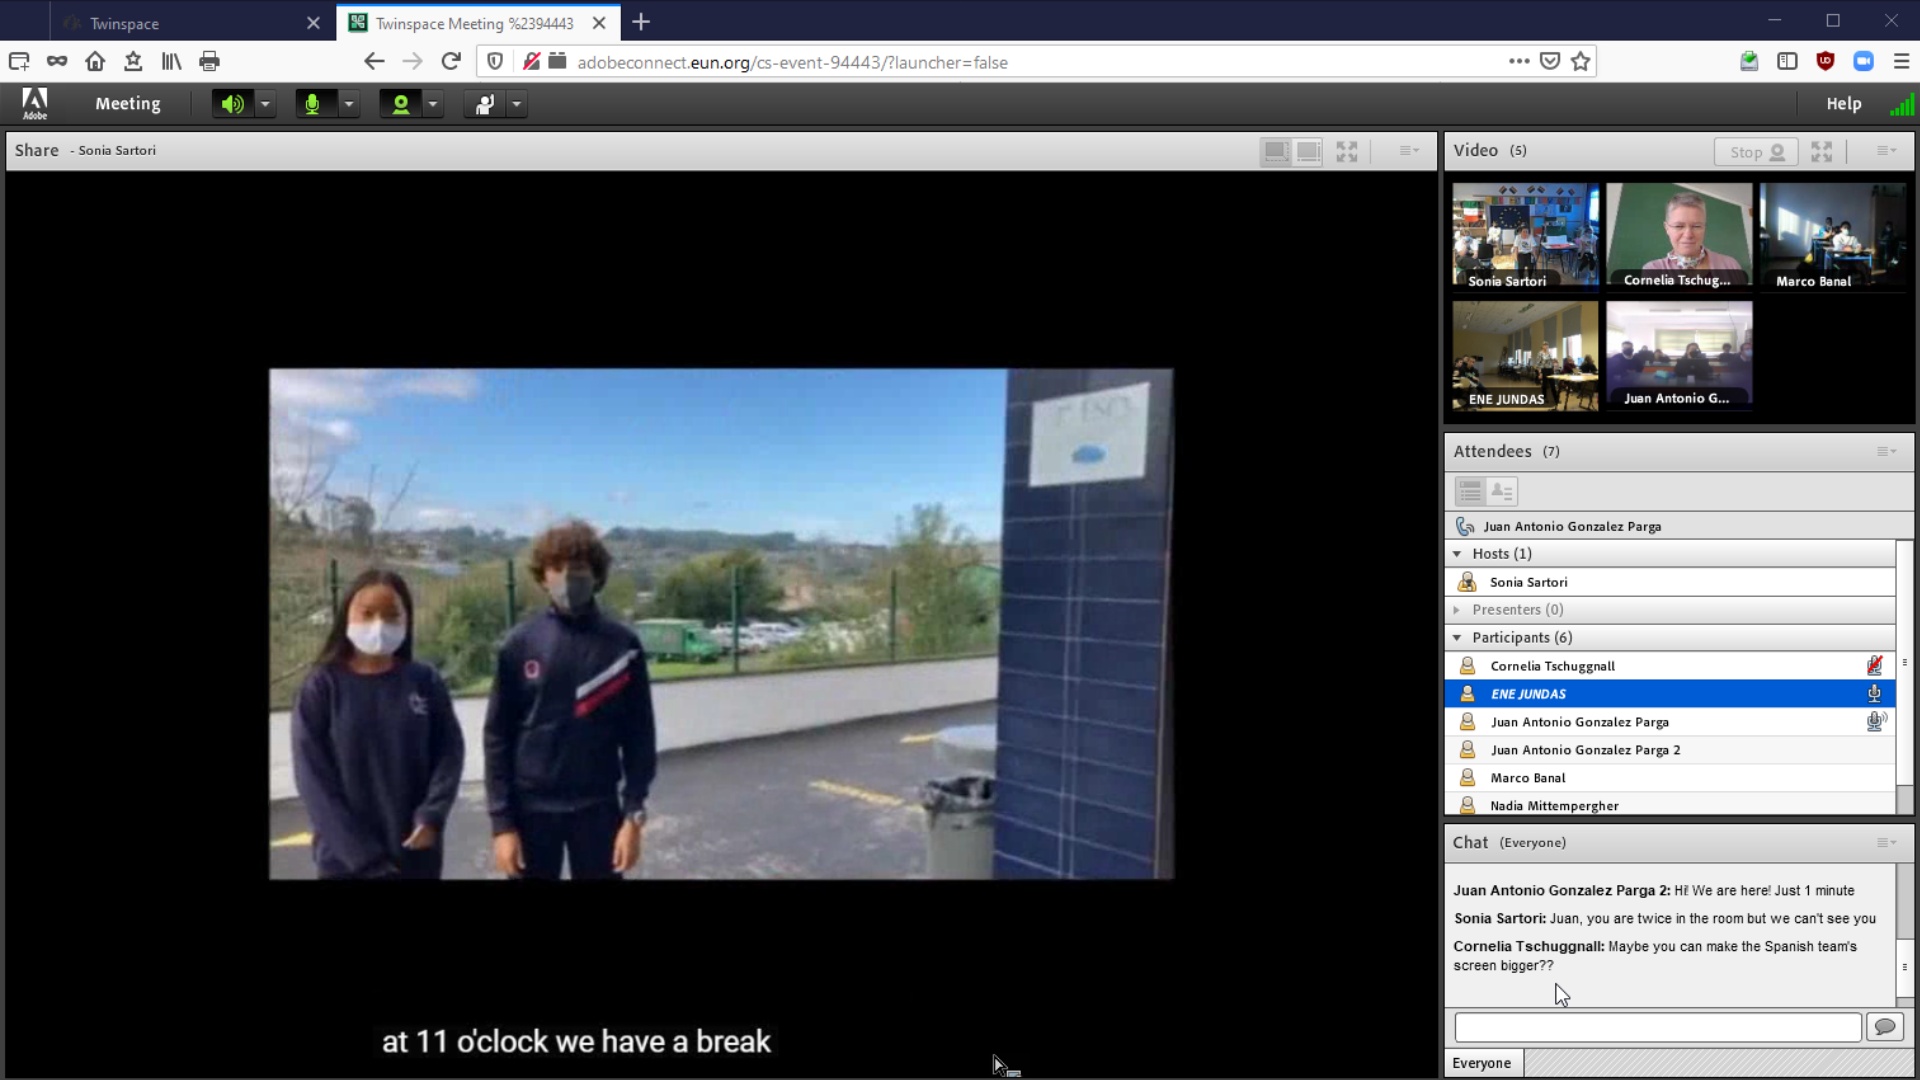Click the raise hand status icon
This screenshot has height=1080, width=1920.
[x=485, y=104]
